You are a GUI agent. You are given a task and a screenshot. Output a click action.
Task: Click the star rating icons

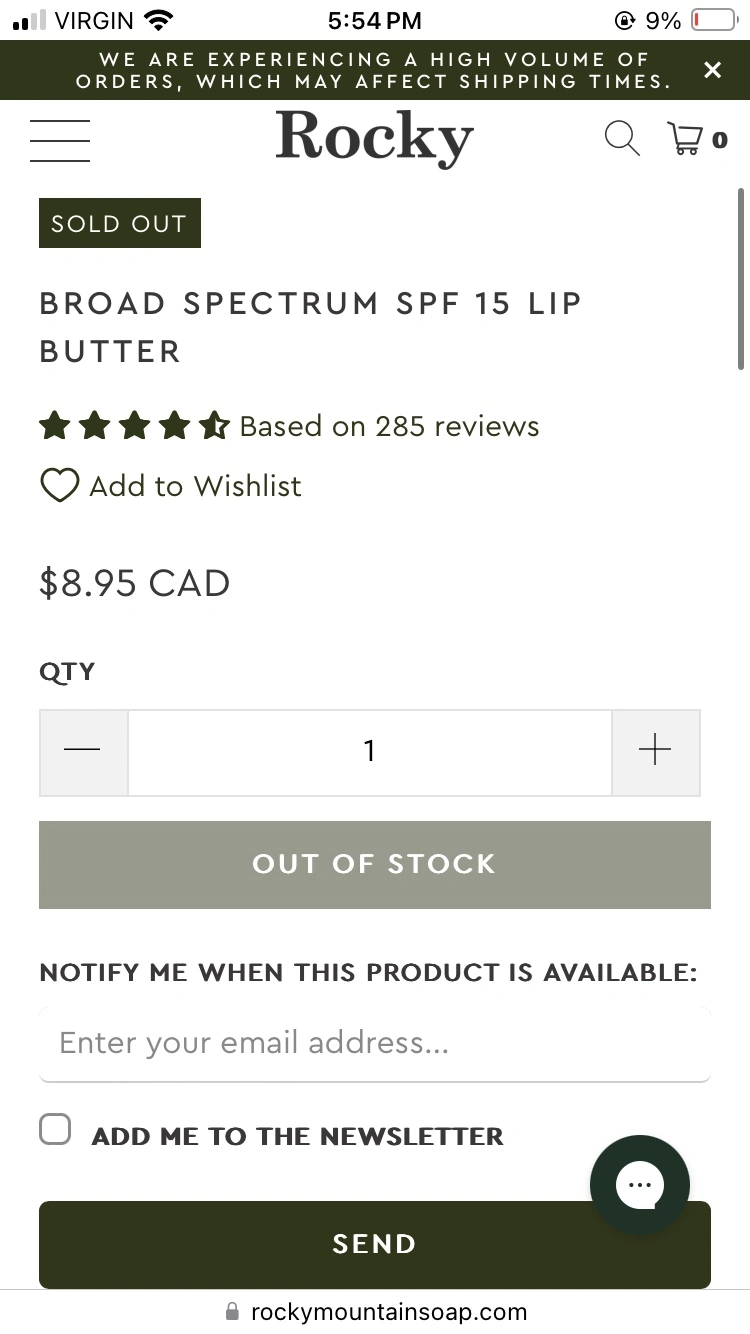click(134, 427)
